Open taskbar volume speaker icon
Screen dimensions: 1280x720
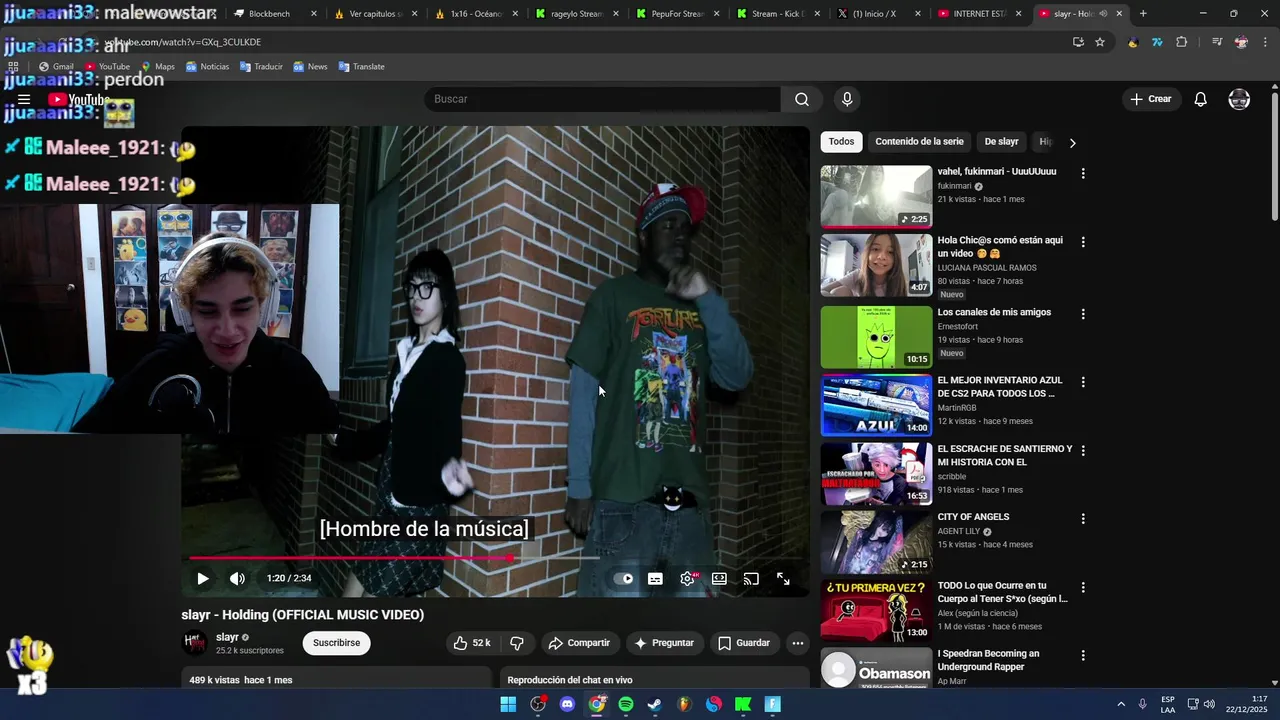click(1209, 704)
